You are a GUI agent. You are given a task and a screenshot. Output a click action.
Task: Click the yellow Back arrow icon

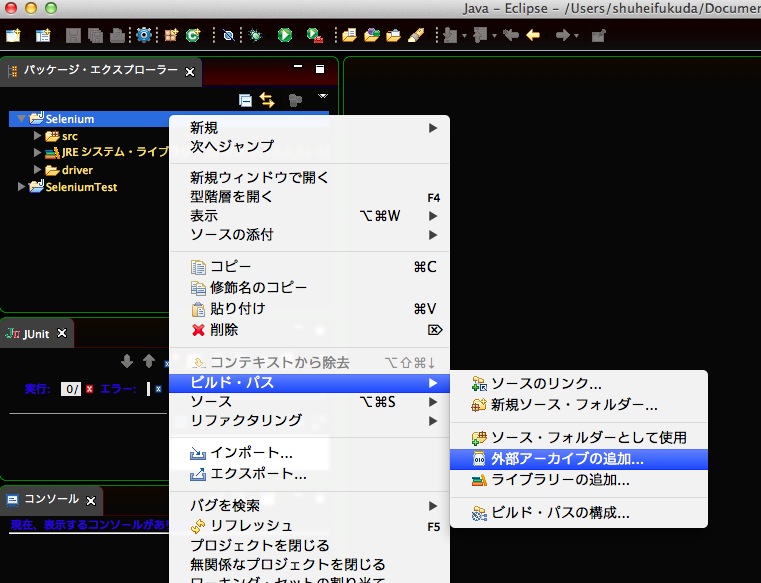pyautogui.click(x=533, y=35)
